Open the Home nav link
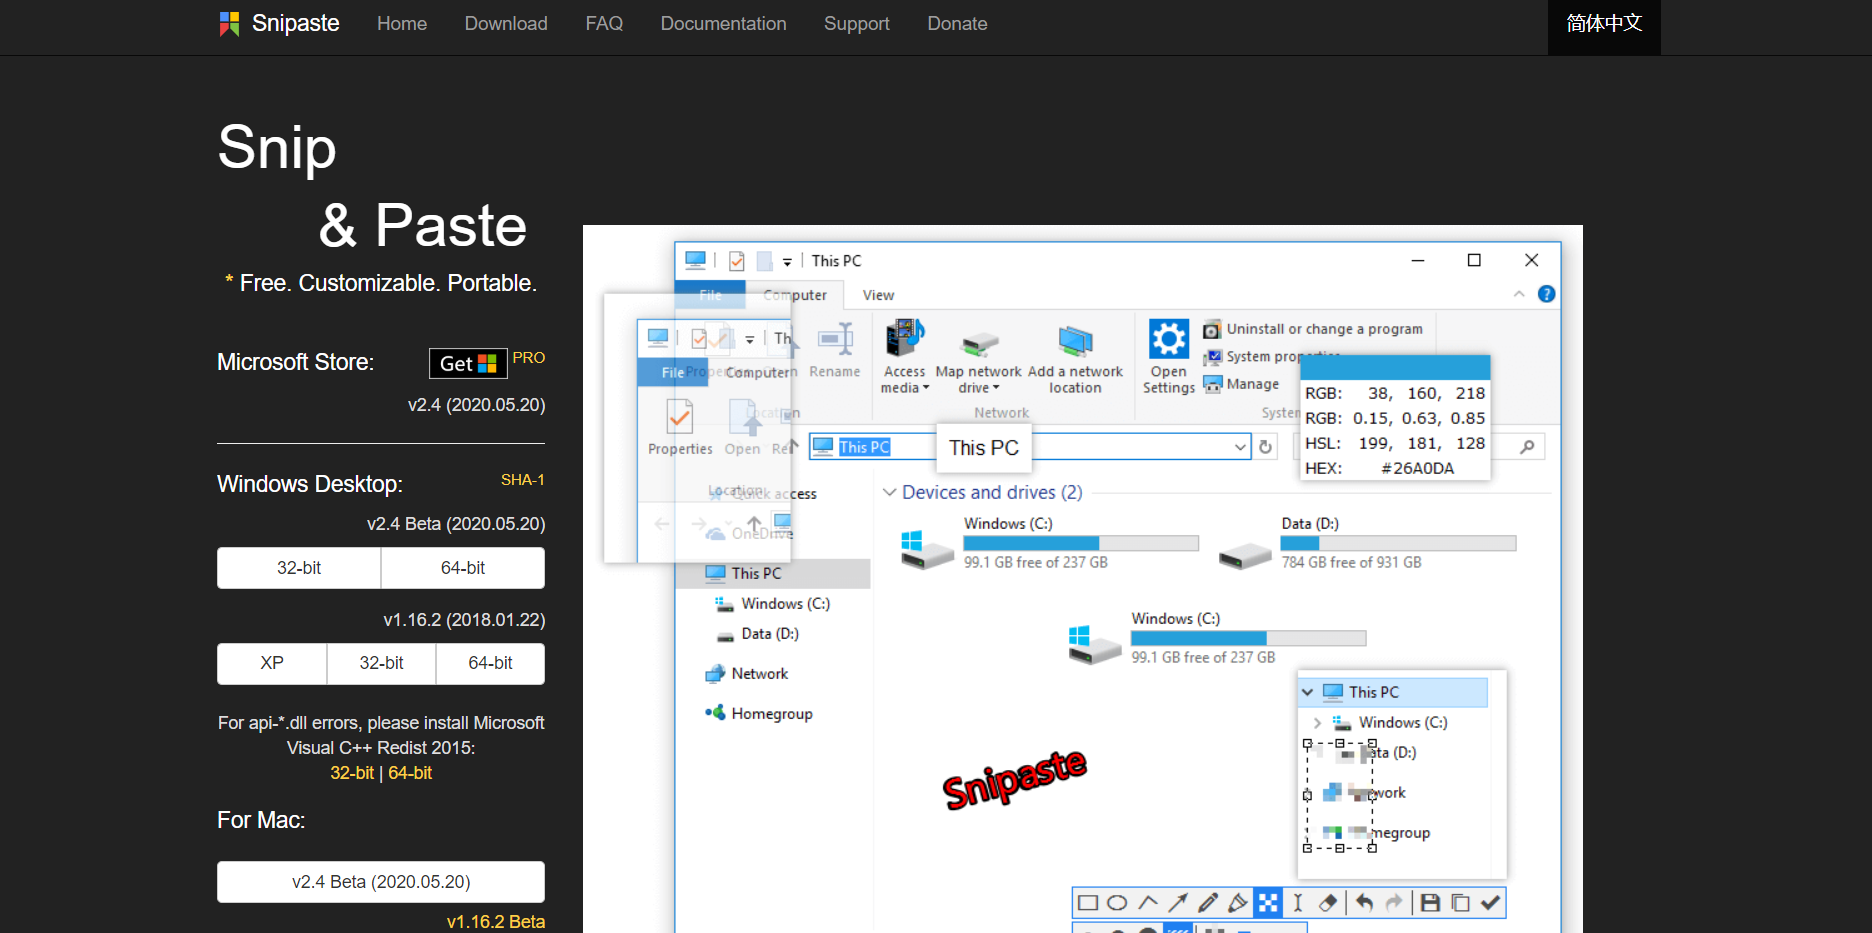Screen dimensions: 1872x933 (x=402, y=24)
